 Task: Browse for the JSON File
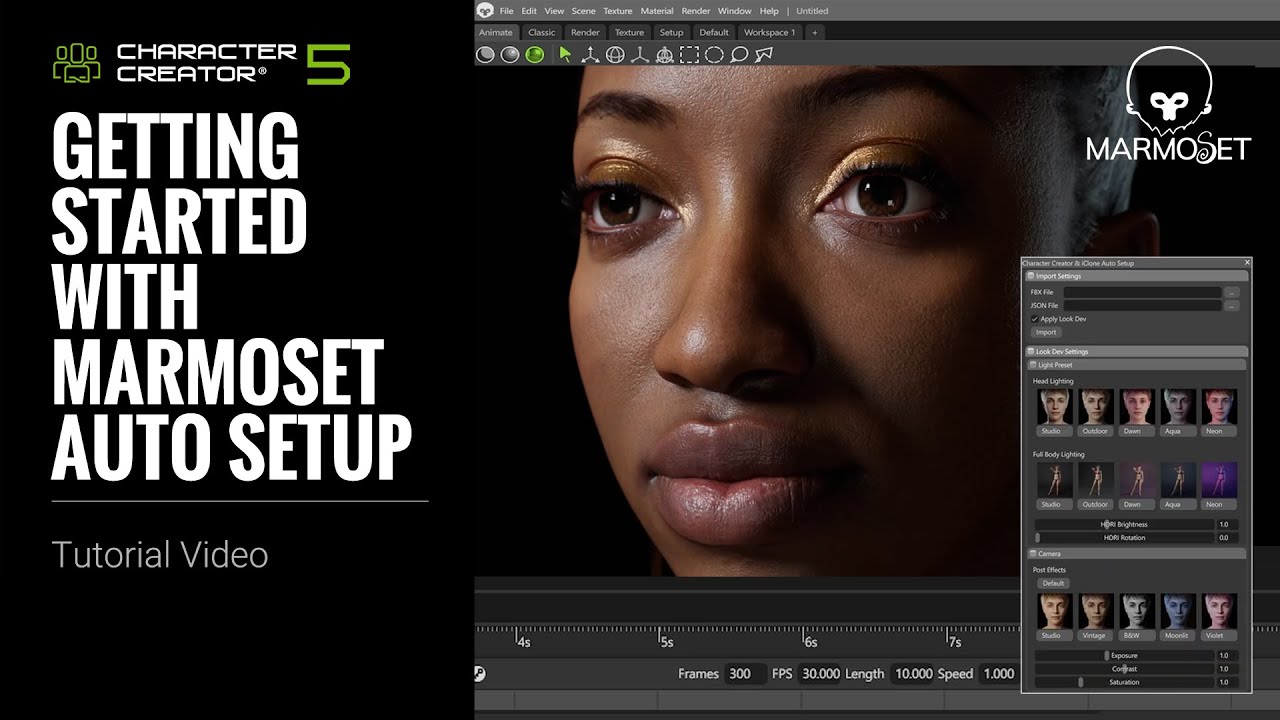[x=1232, y=305]
